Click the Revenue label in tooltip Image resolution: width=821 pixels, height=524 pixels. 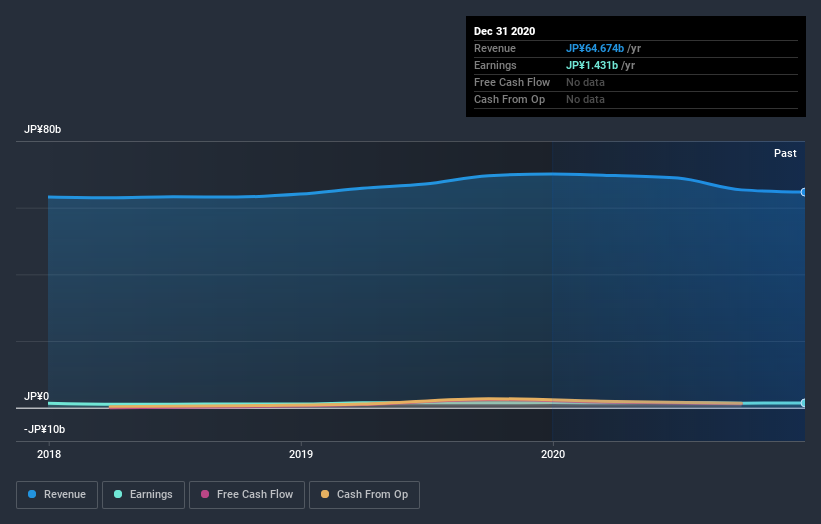coord(495,48)
